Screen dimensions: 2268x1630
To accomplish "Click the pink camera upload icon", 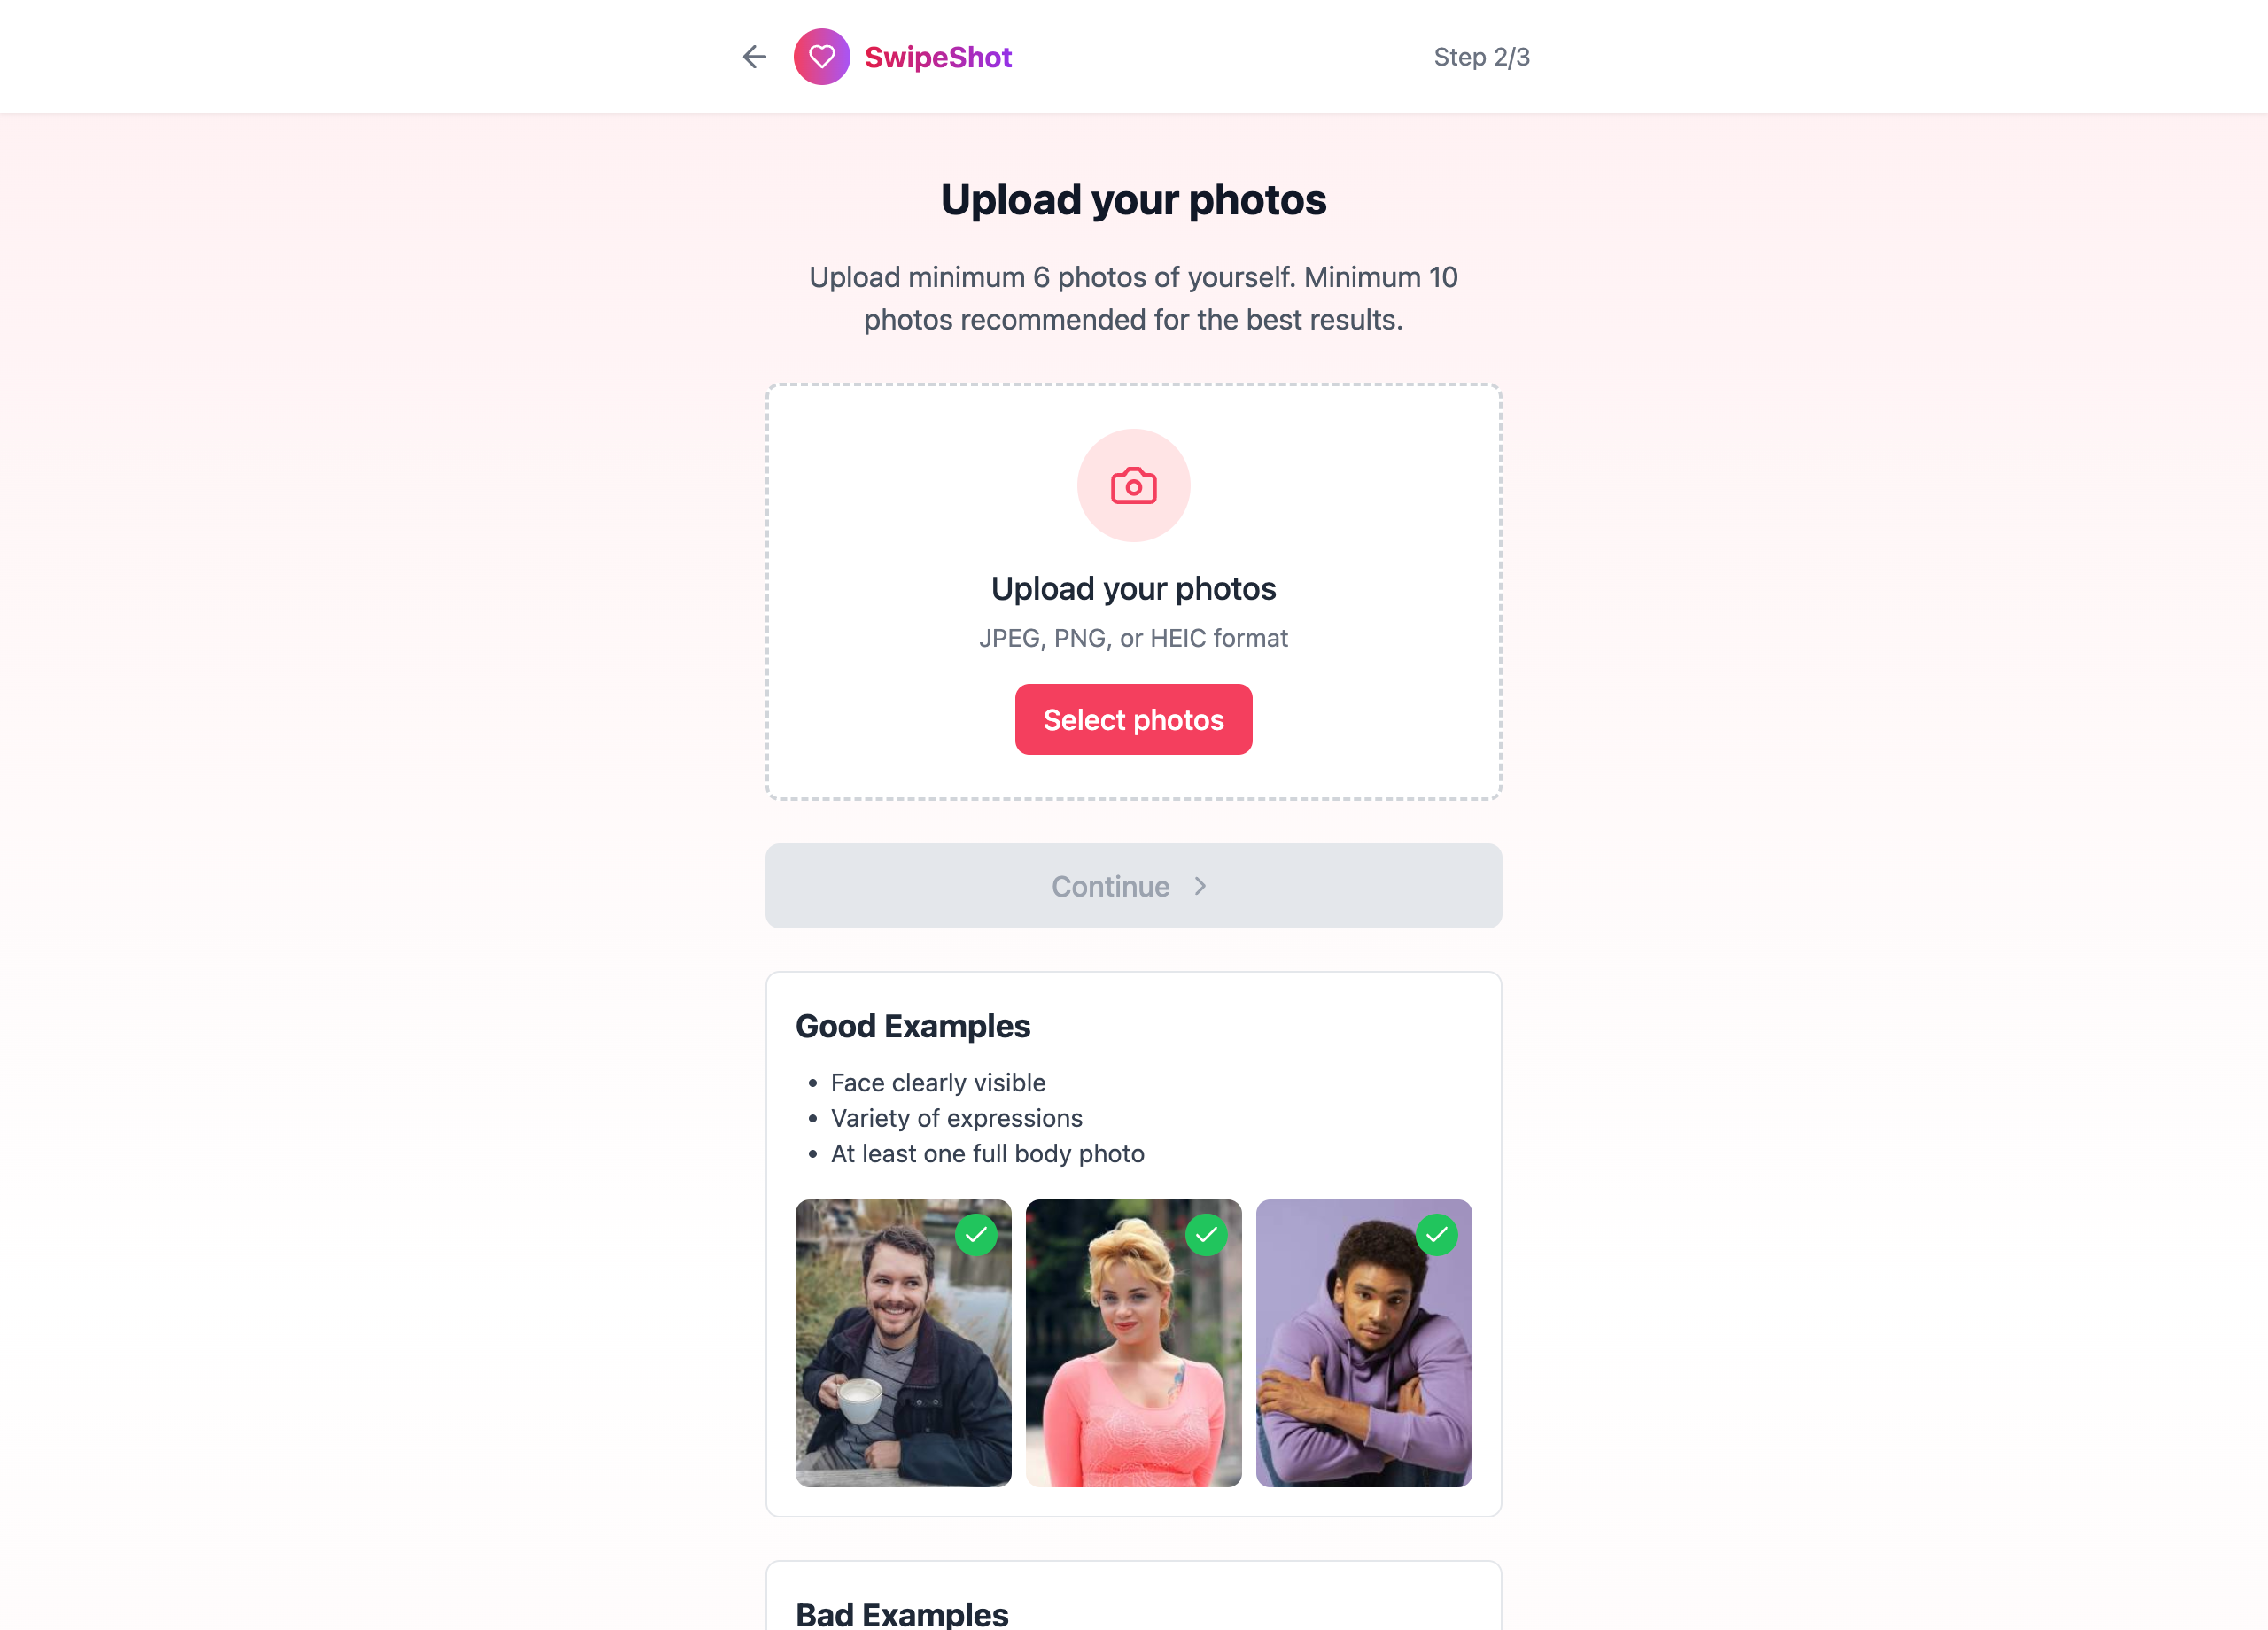I will tap(1133, 486).
